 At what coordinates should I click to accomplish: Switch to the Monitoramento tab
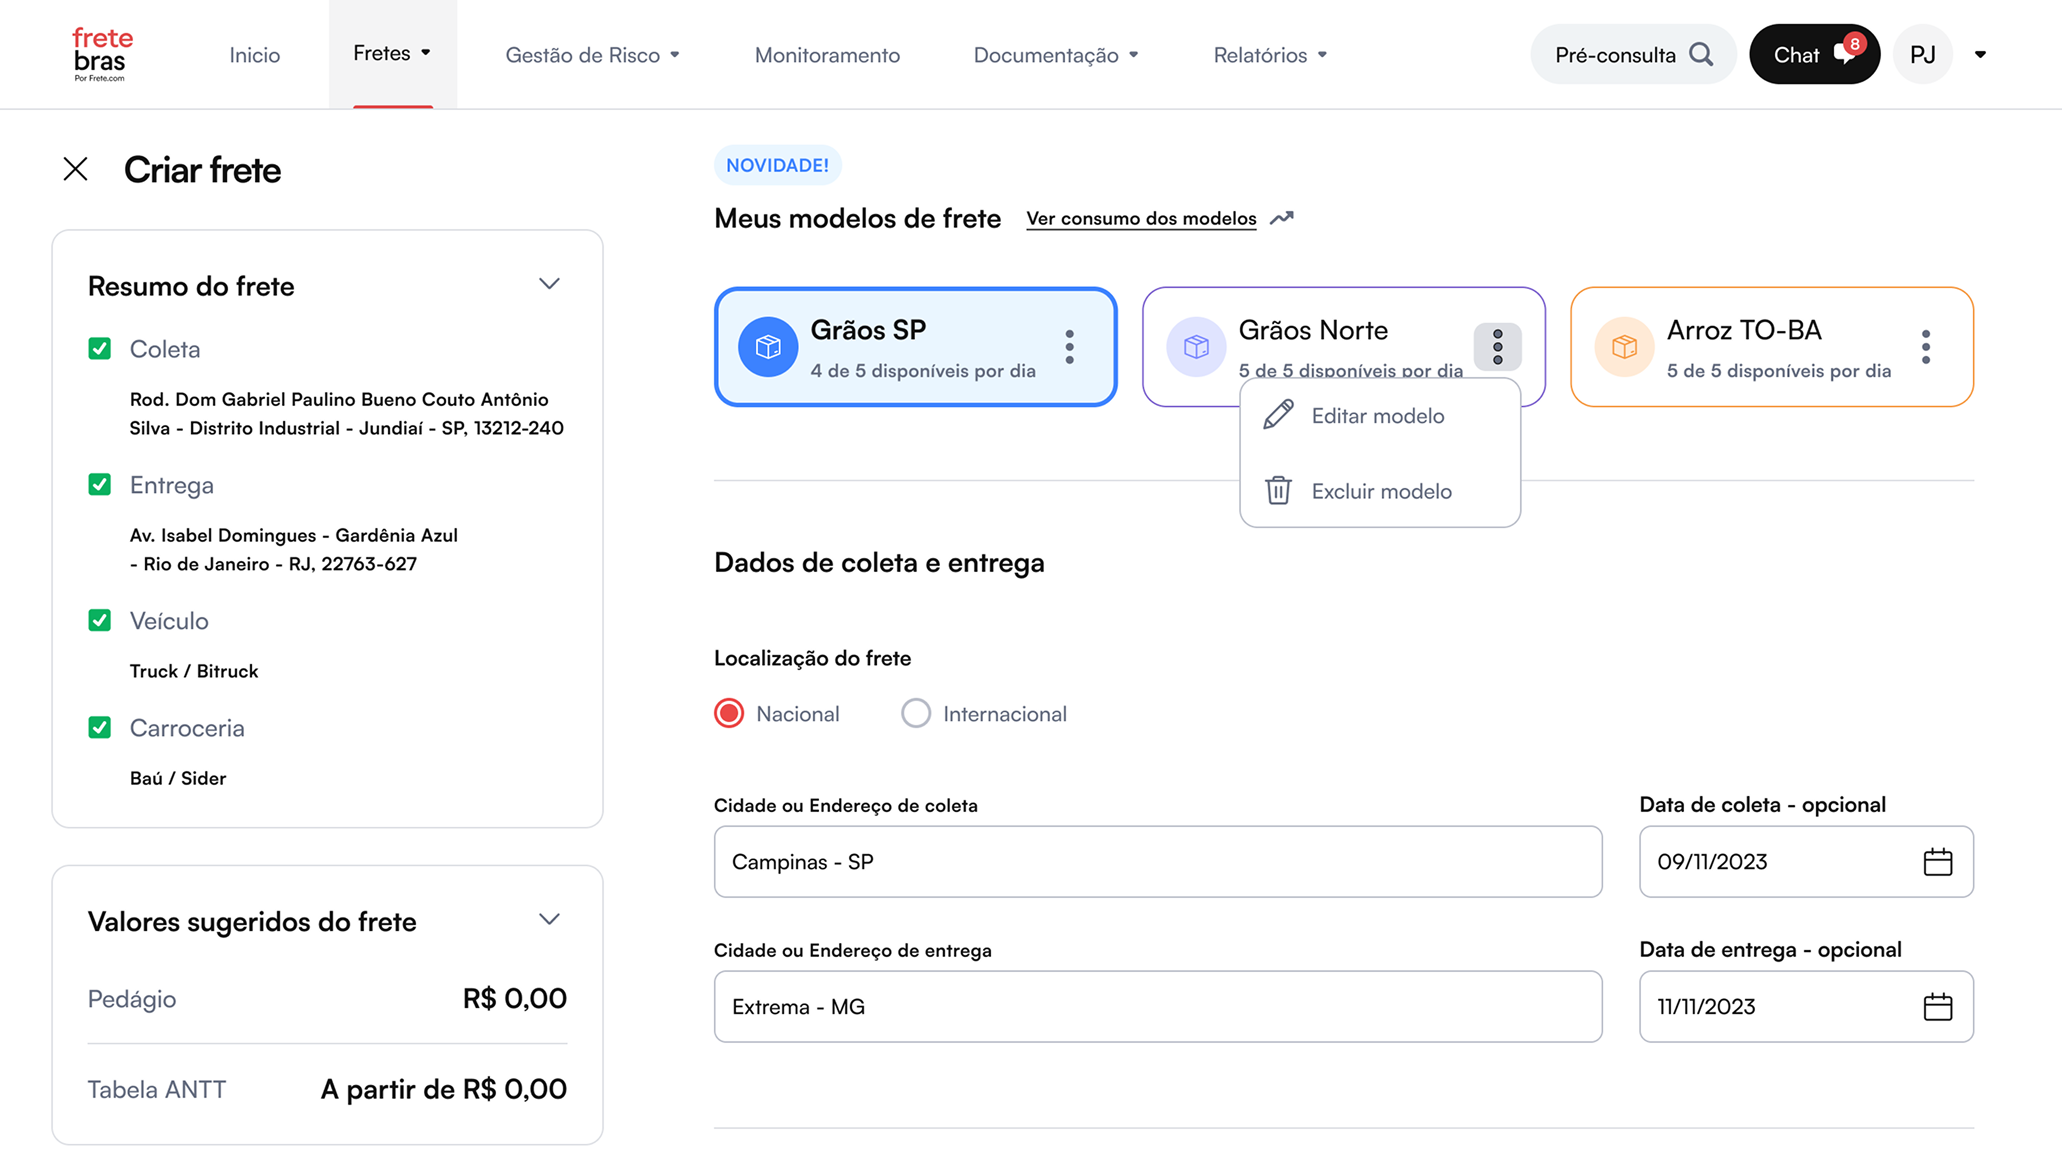click(x=827, y=55)
